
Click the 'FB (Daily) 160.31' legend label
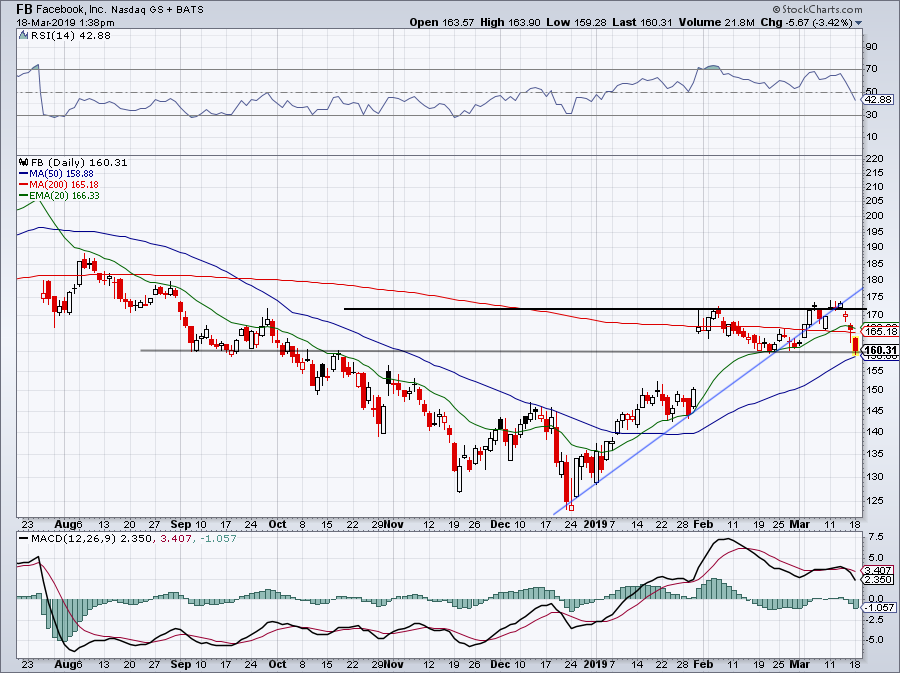79,162
